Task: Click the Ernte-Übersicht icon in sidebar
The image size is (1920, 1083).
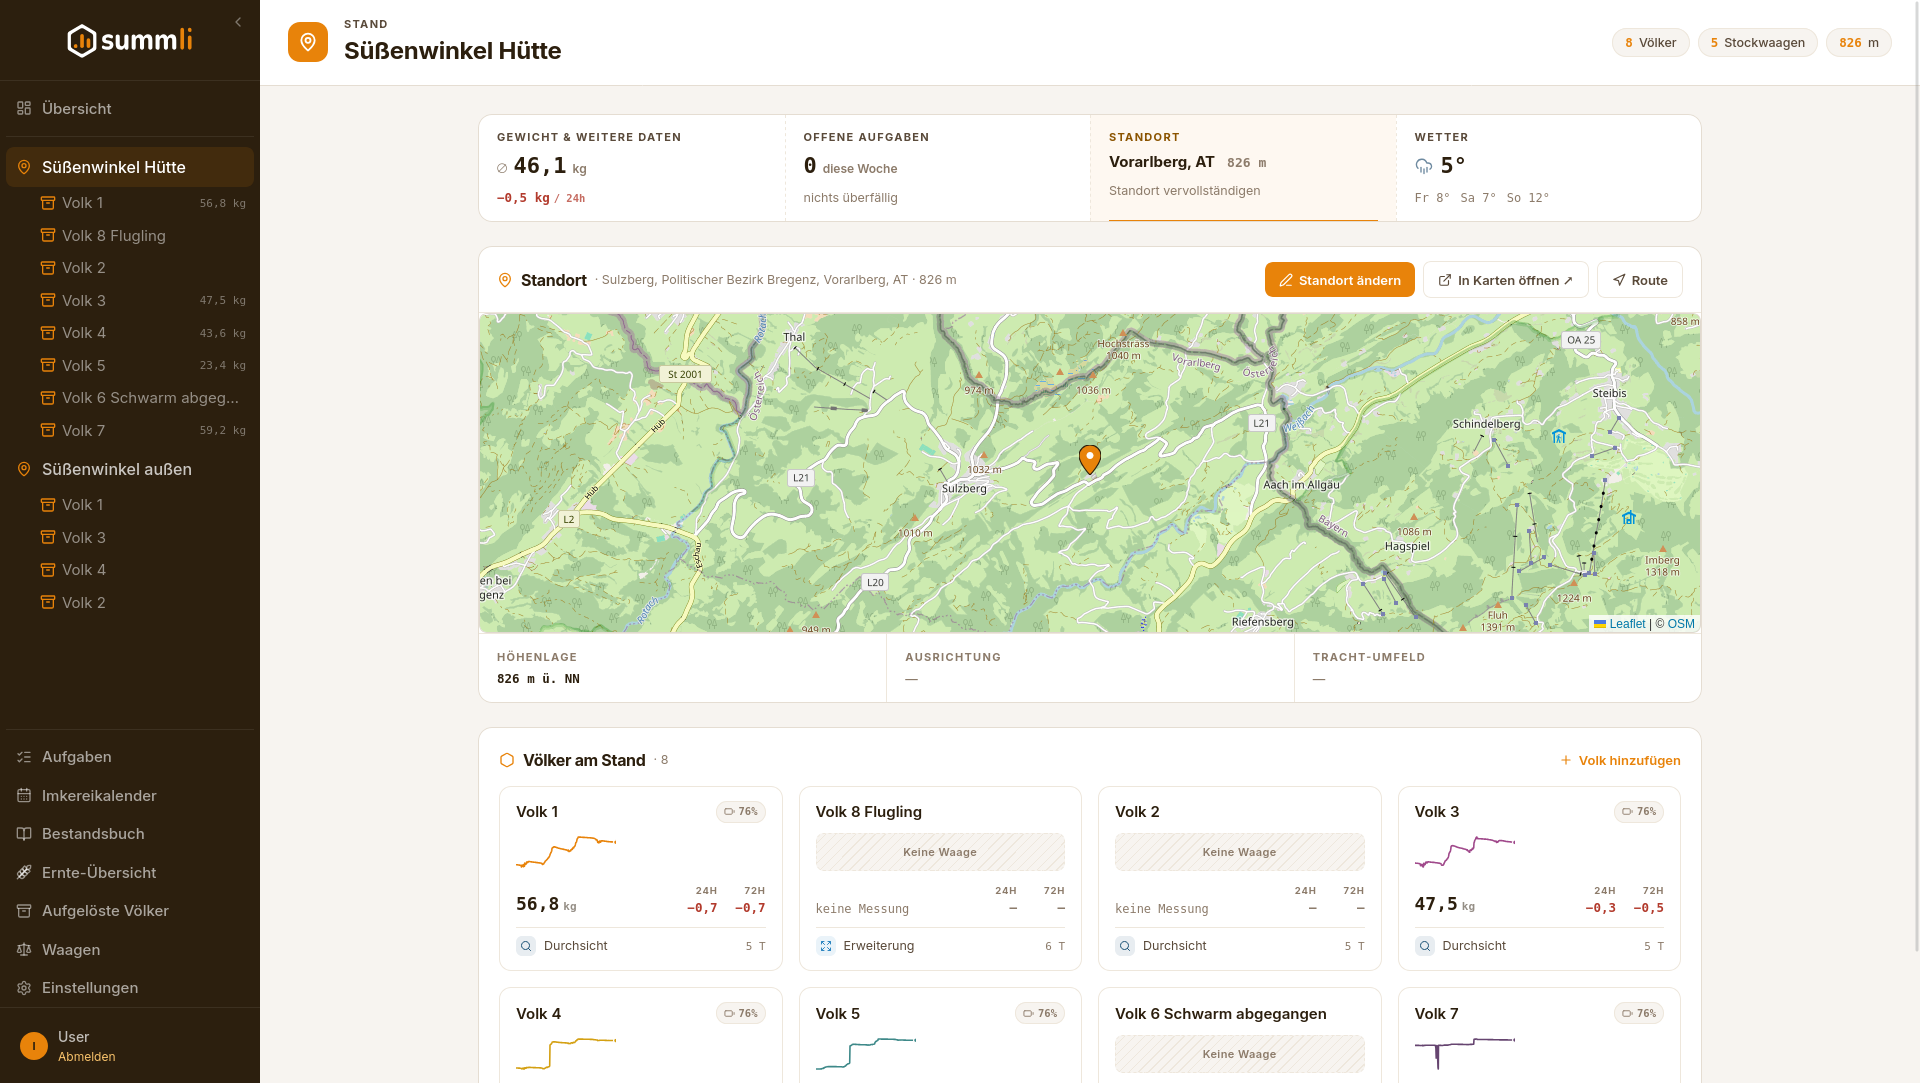Action: point(24,872)
